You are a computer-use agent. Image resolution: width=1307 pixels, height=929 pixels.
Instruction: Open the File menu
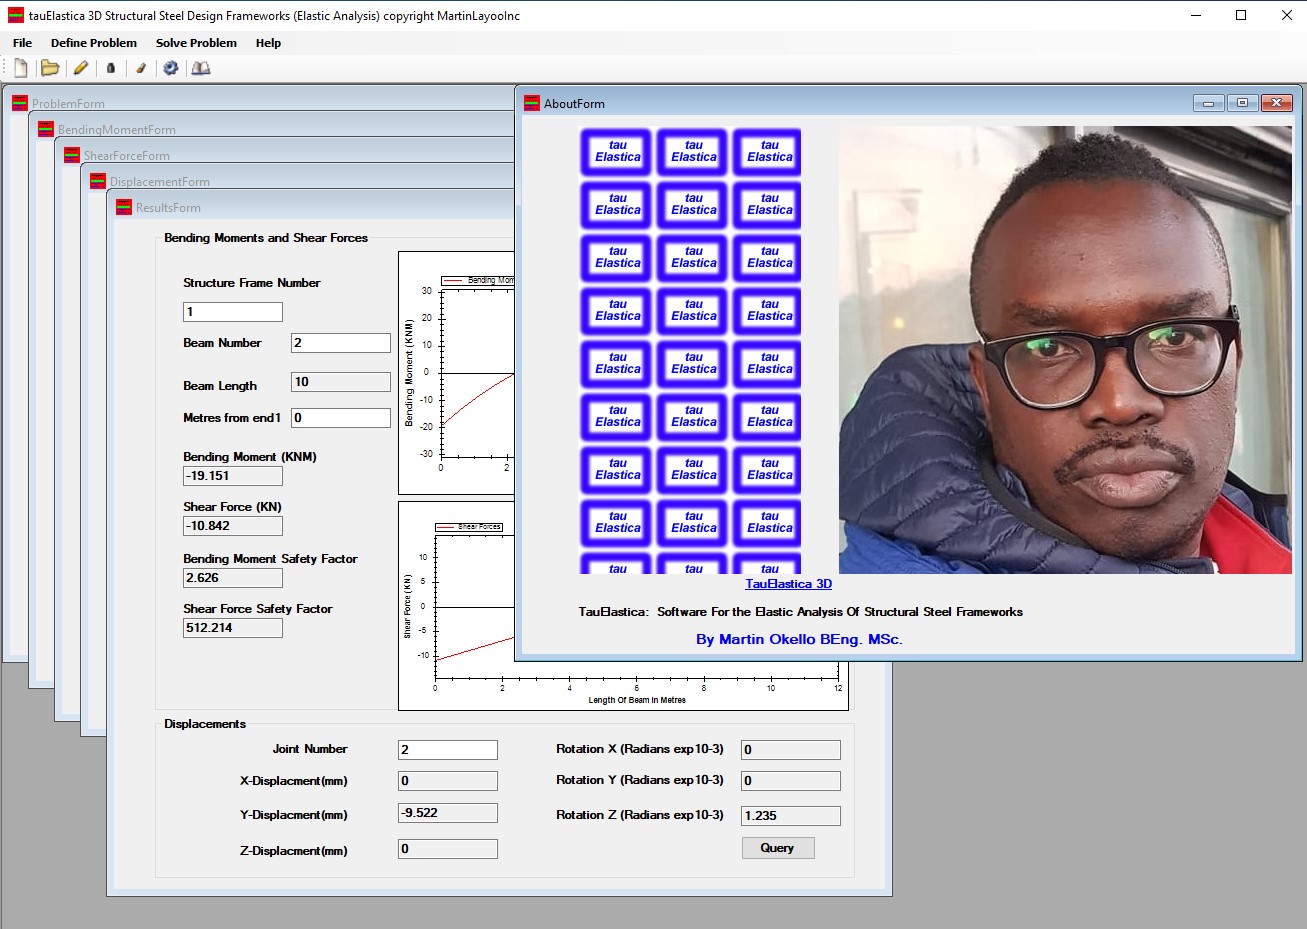click(x=22, y=43)
